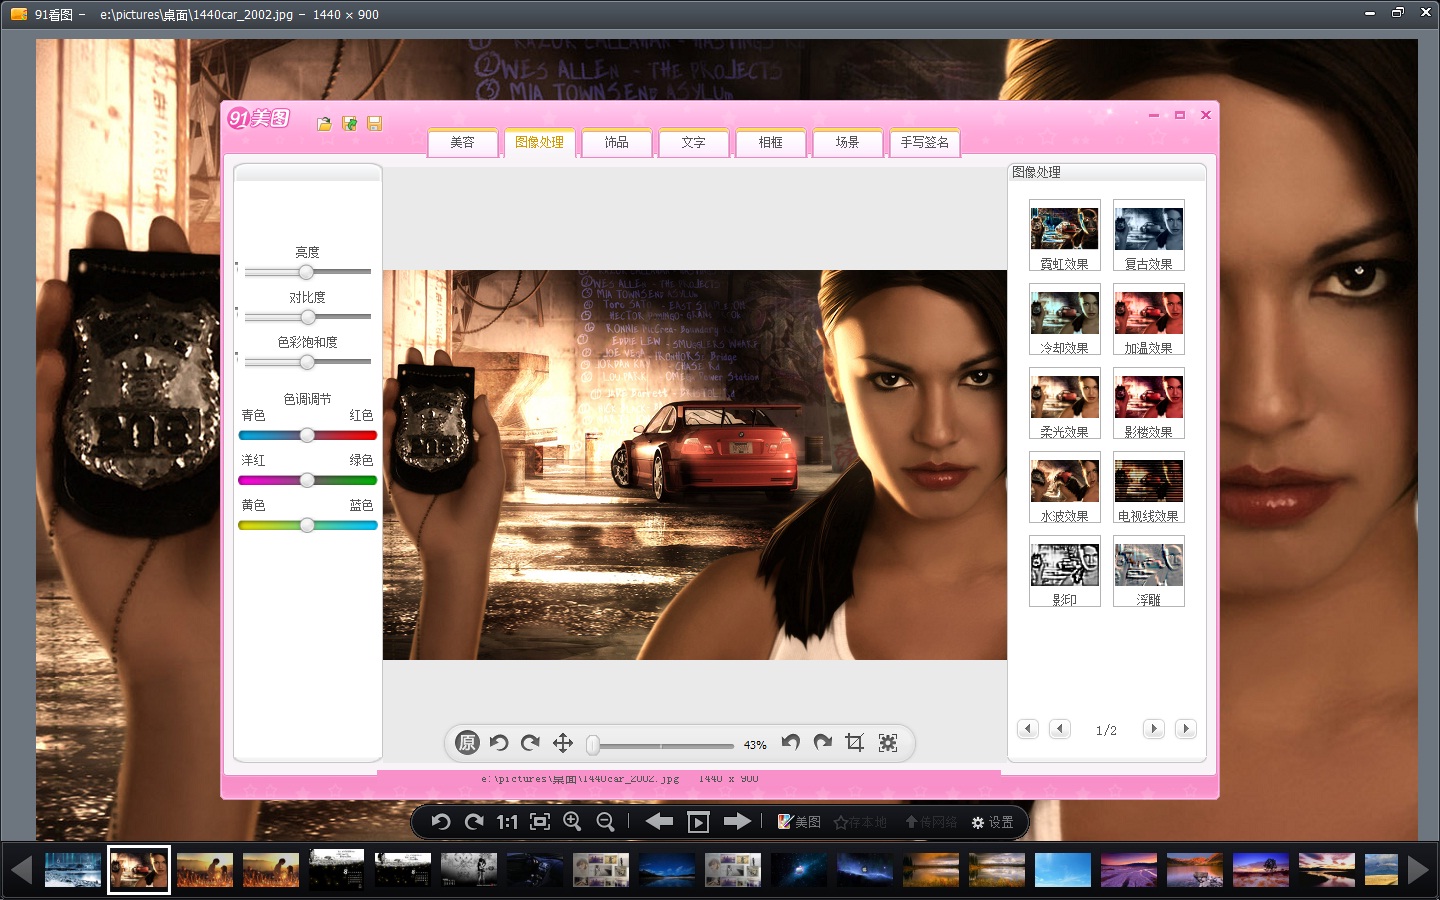Screen dimensions: 1440x900
Task: Start the slideshow in the viewer toolbar
Action: click(x=699, y=822)
